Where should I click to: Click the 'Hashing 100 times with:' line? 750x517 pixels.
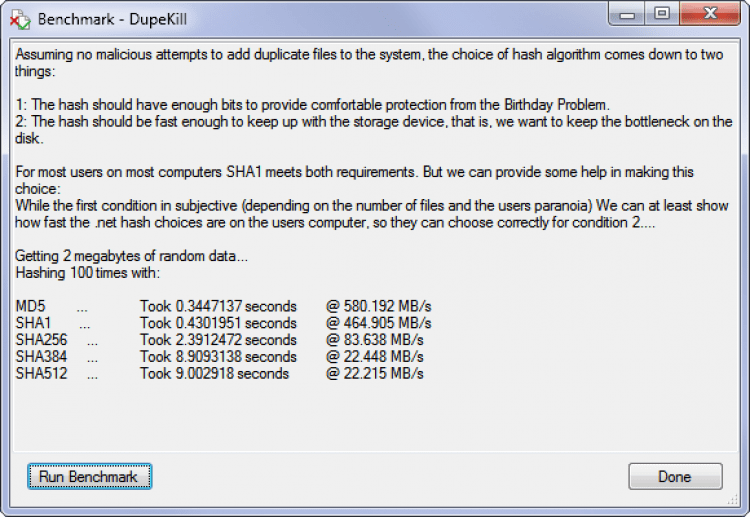pos(86,272)
